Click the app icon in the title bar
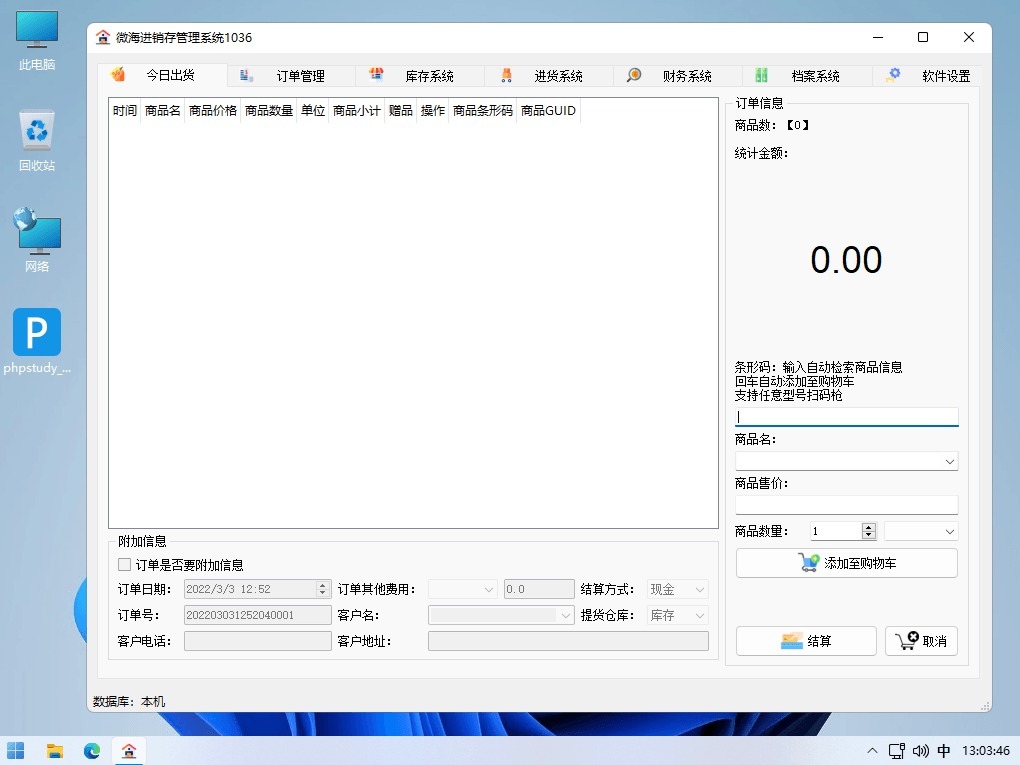This screenshot has height=765, width=1020. 103,37
